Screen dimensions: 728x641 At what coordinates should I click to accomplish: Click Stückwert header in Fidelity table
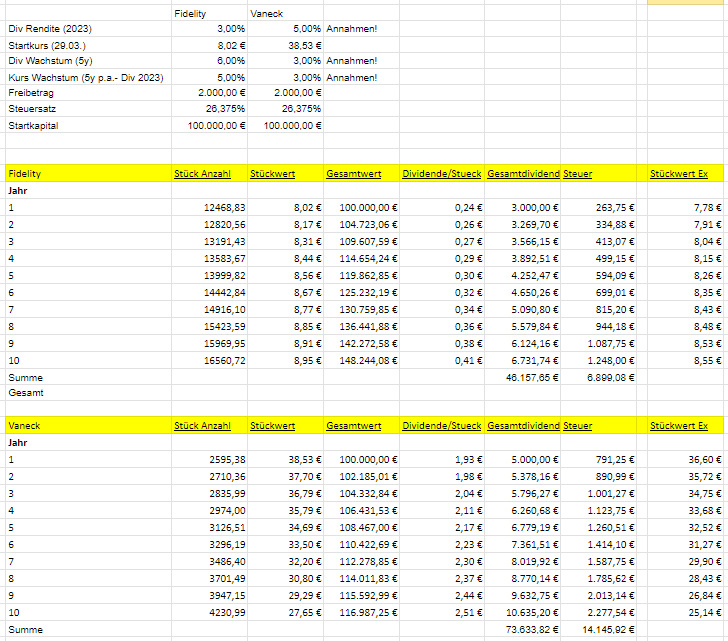[273, 174]
